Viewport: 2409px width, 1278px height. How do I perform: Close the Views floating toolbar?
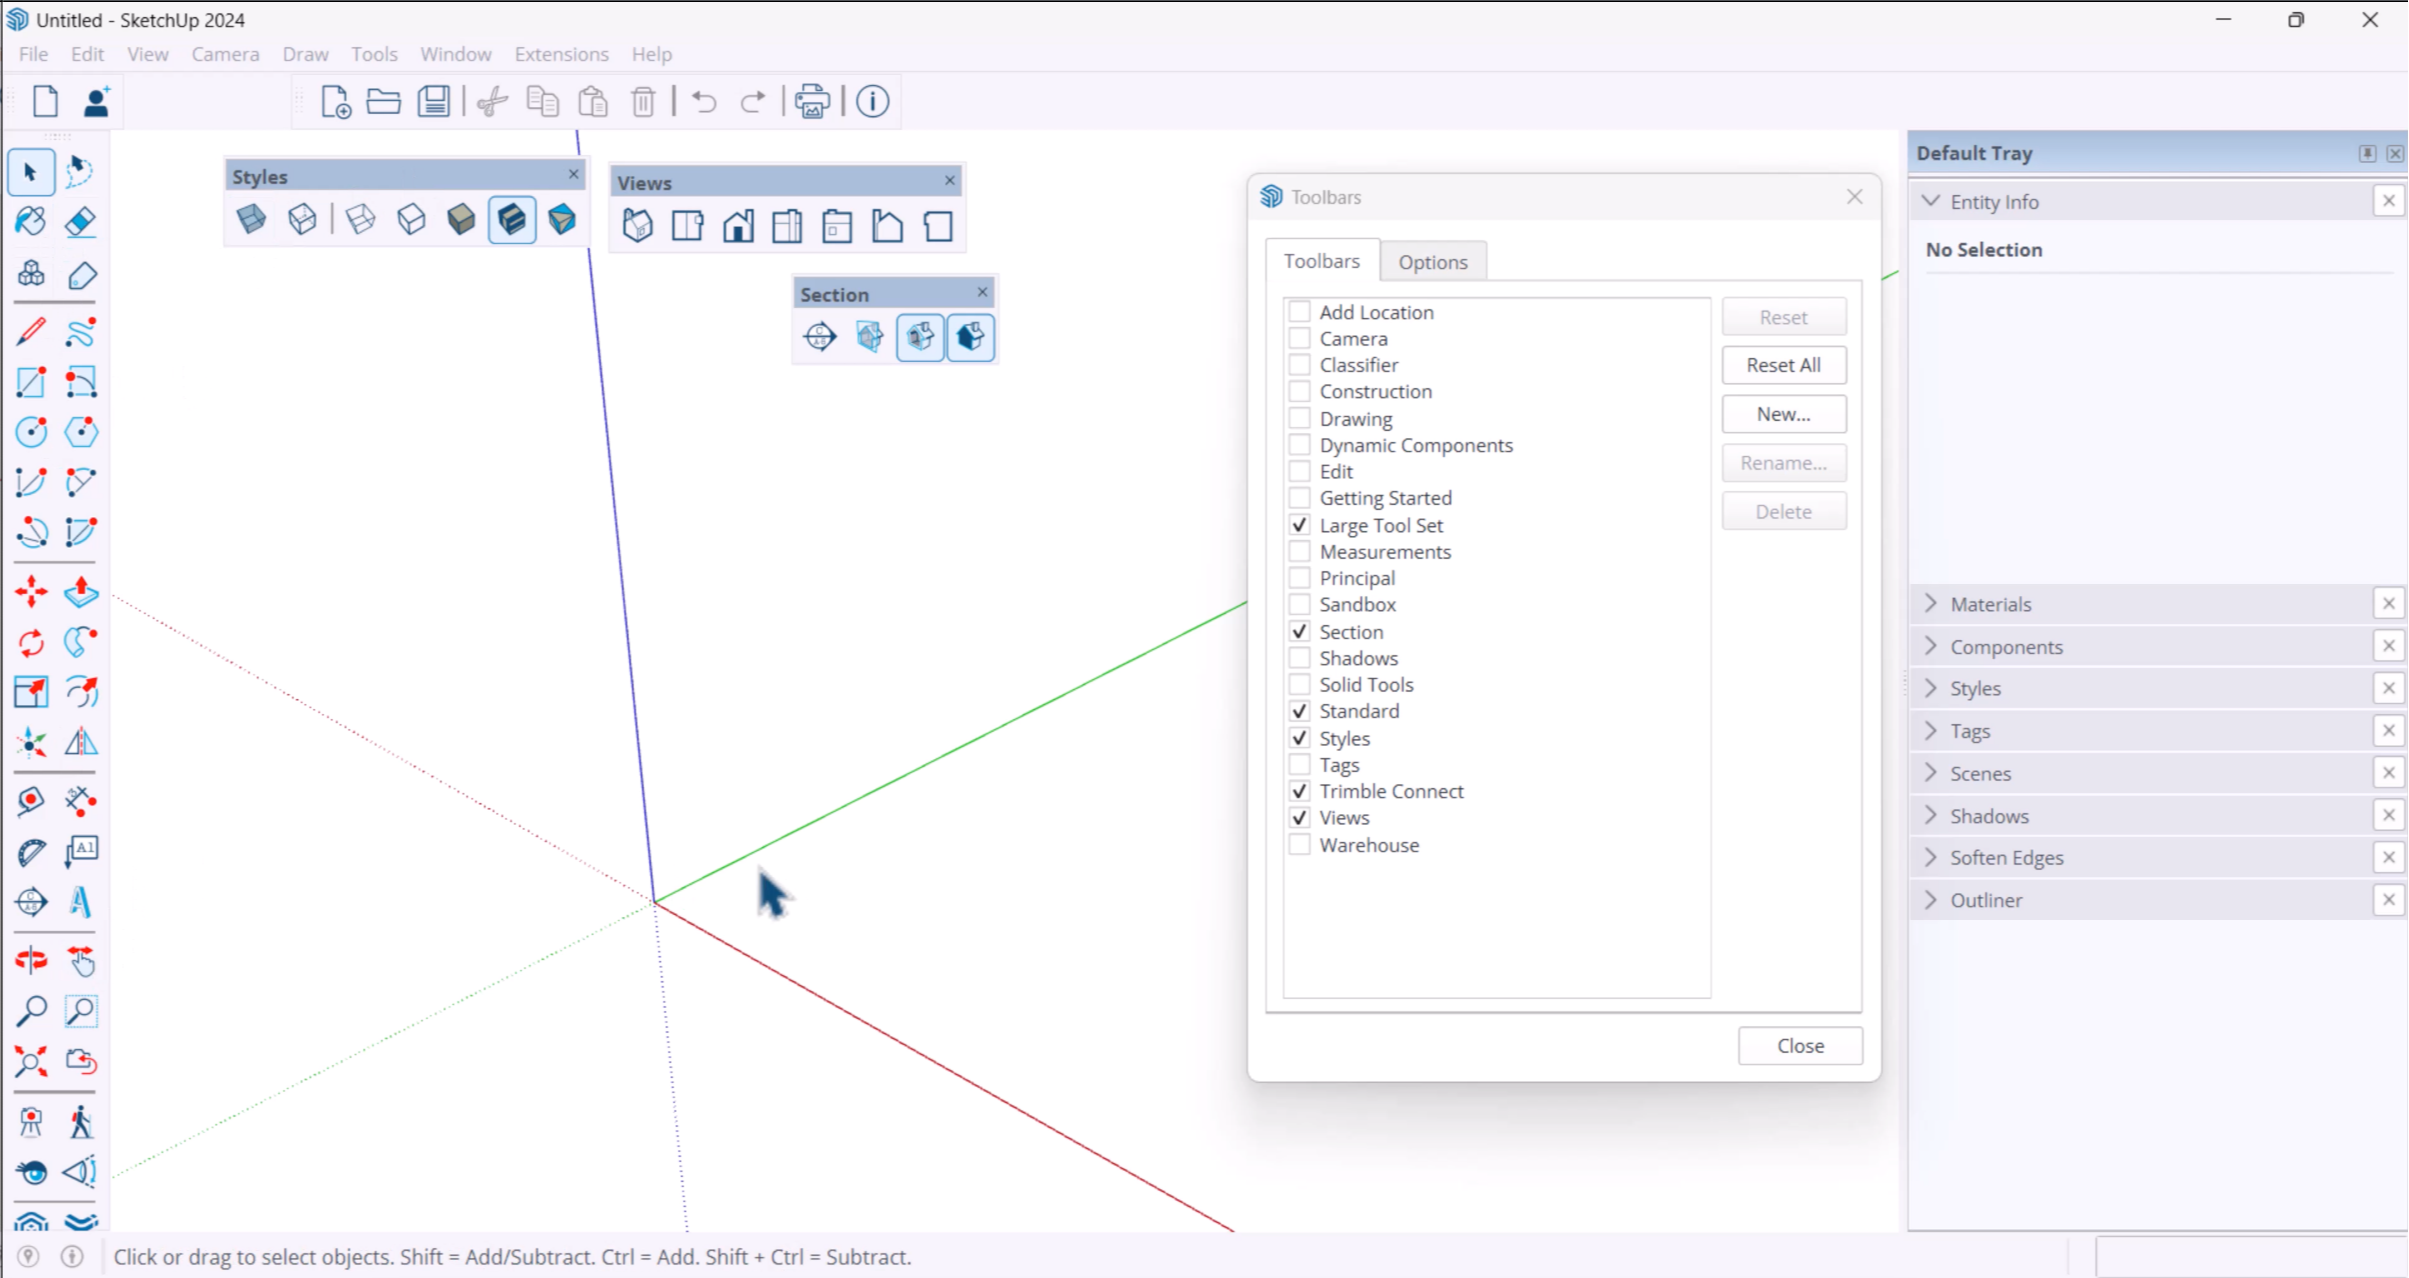950,181
